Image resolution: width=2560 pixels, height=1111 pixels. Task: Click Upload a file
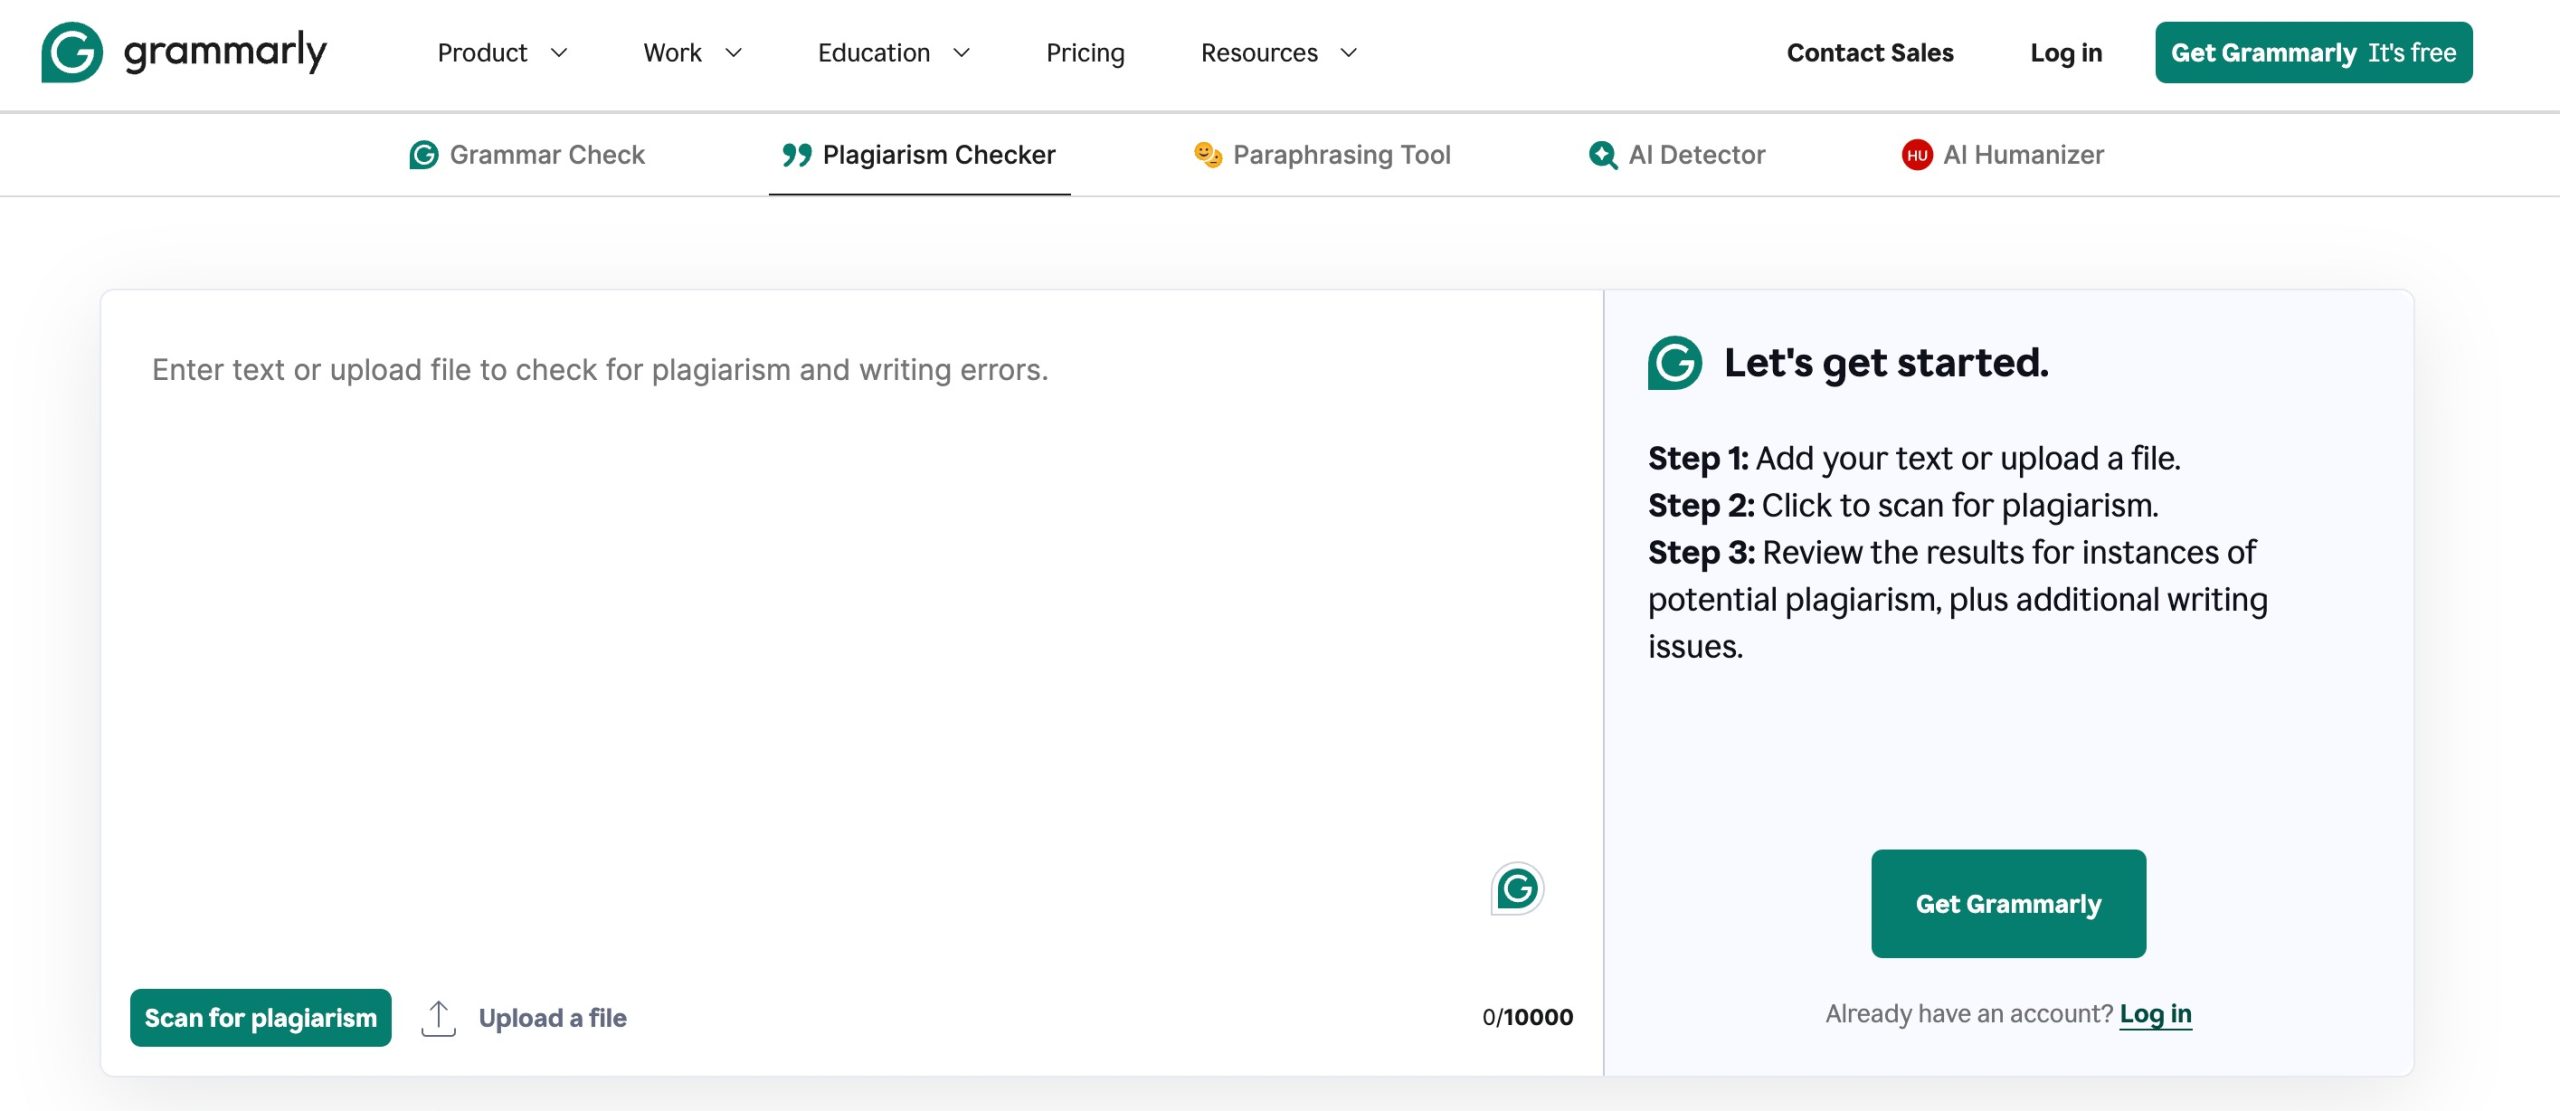(x=552, y=1018)
